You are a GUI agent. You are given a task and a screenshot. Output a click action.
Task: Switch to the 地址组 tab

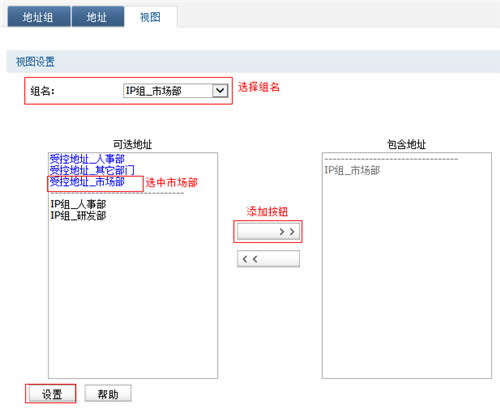[39, 17]
